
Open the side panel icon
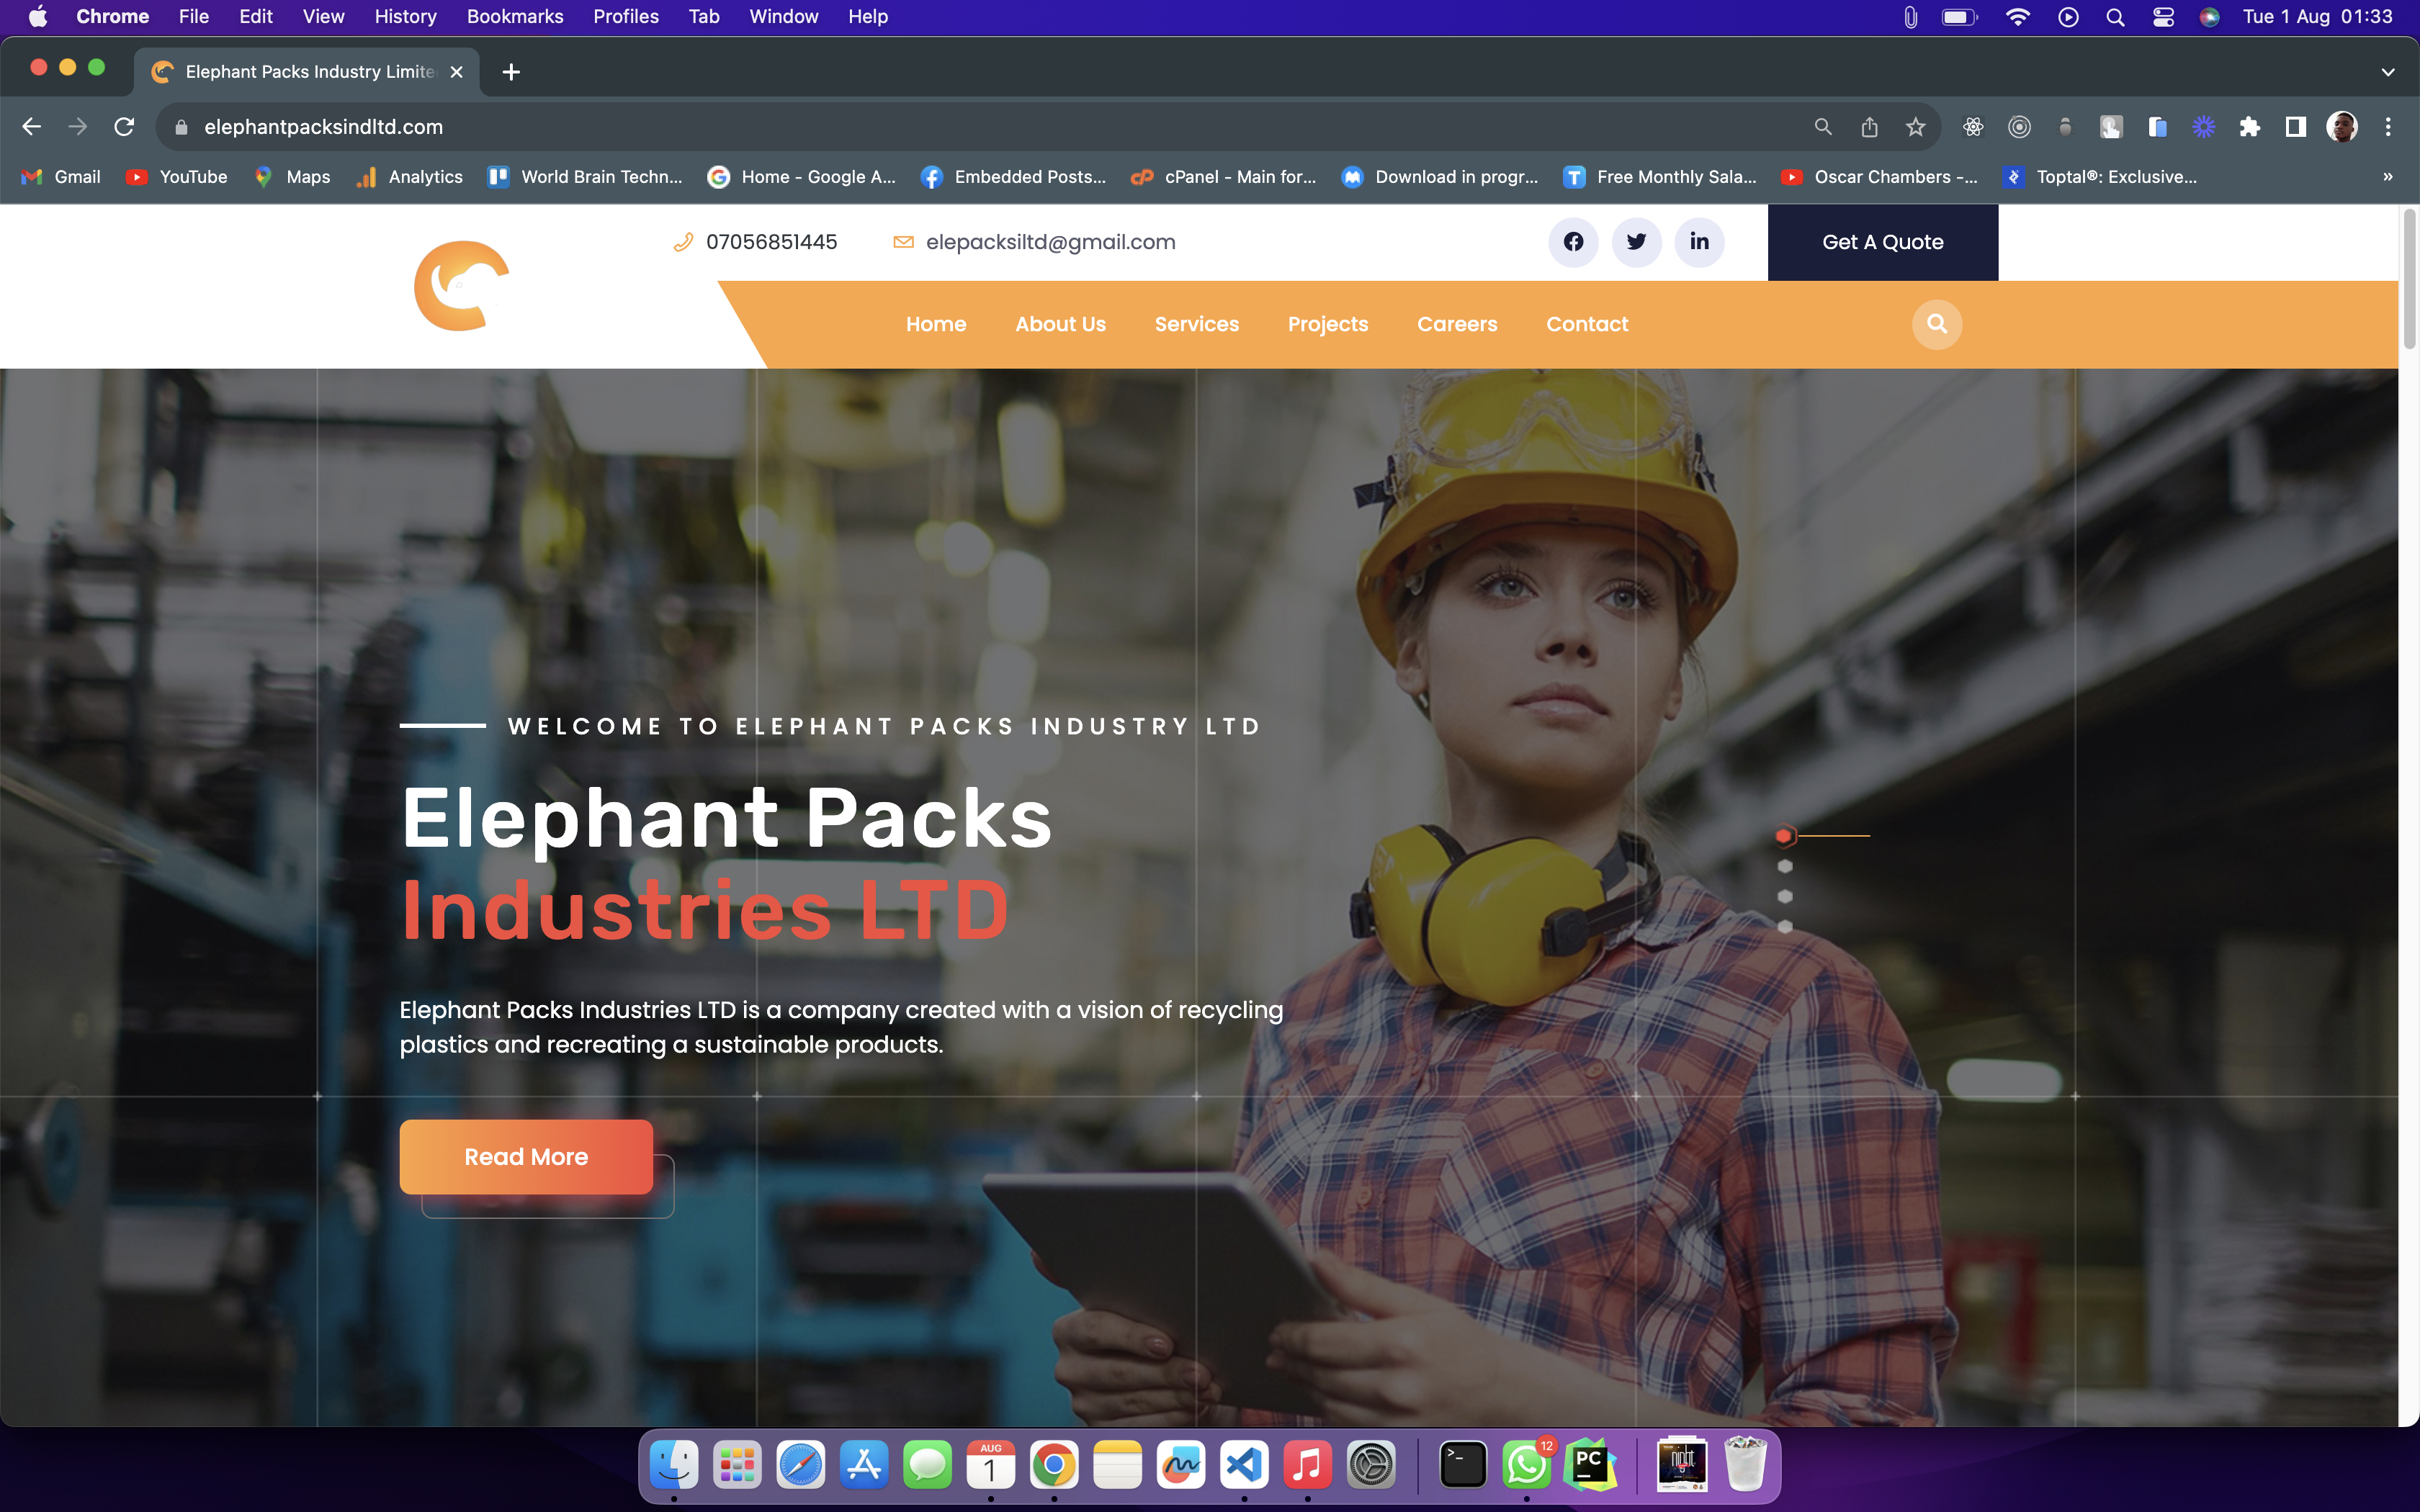(x=2296, y=127)
